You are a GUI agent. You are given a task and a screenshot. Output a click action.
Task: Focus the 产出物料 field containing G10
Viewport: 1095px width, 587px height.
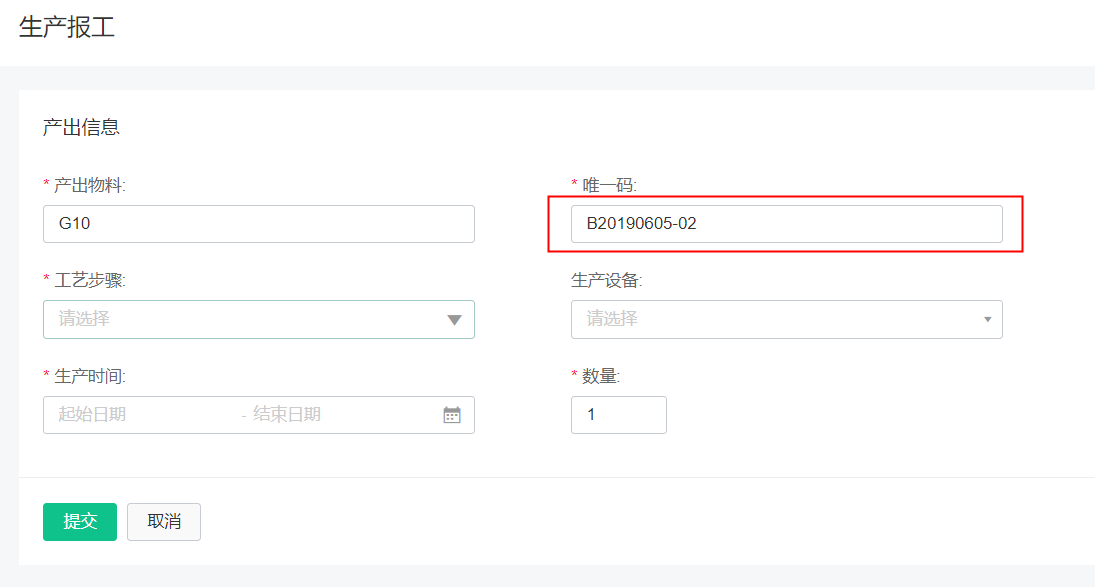tap(258, 224)
